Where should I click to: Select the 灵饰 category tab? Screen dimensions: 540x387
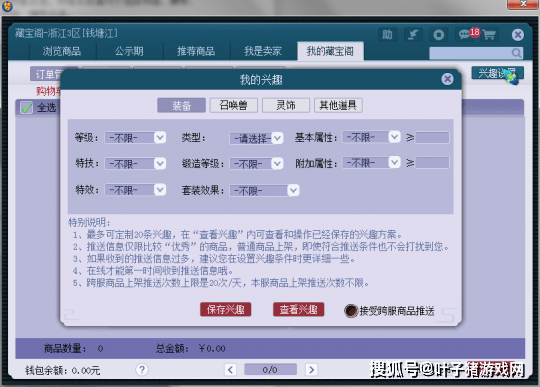(286, 105)
